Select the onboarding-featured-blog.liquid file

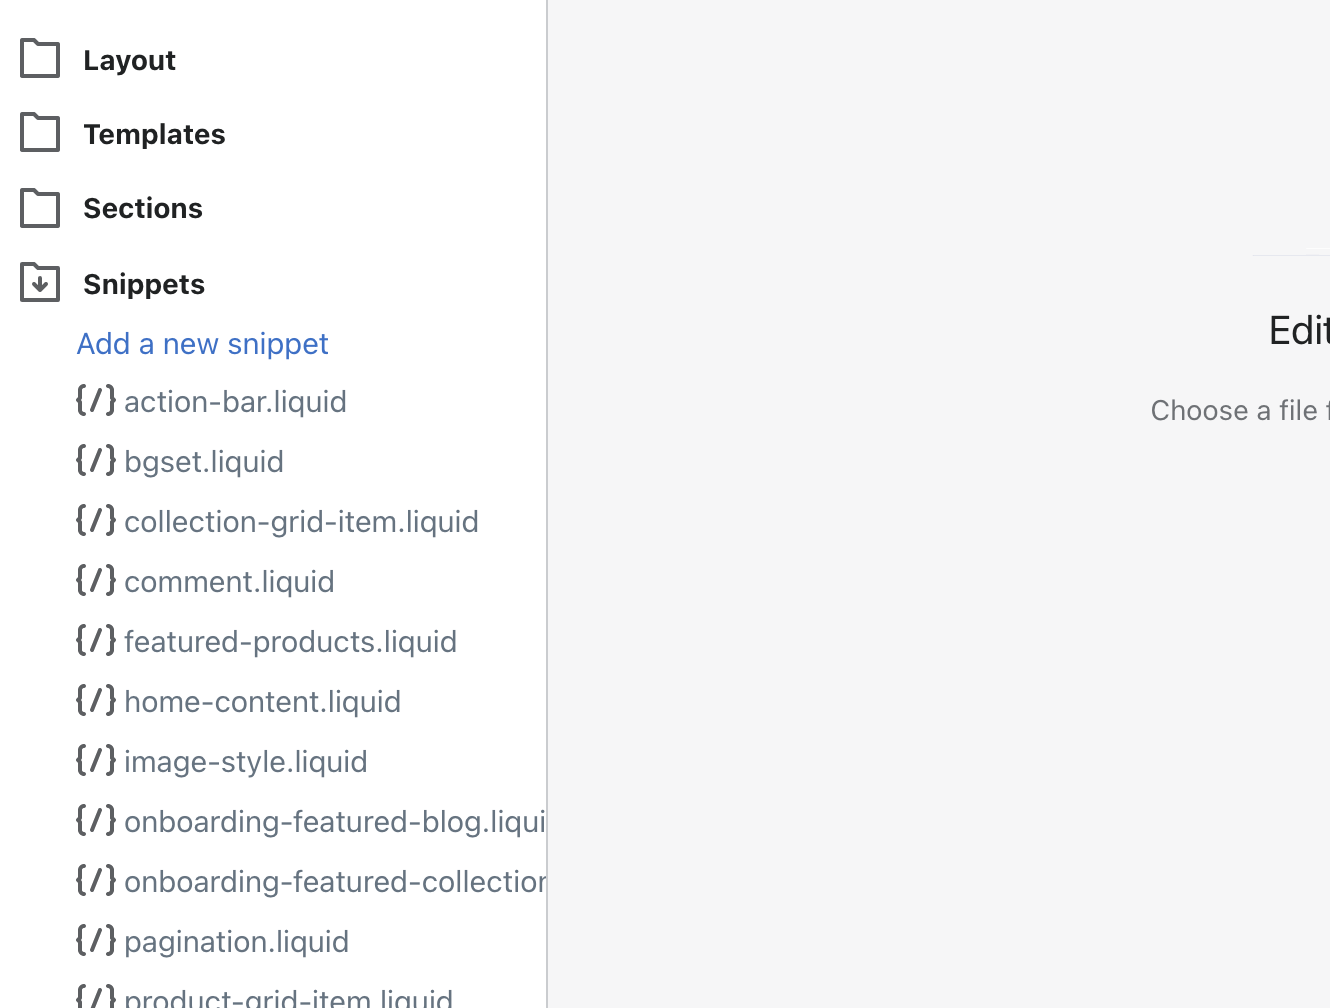(334, 822)
